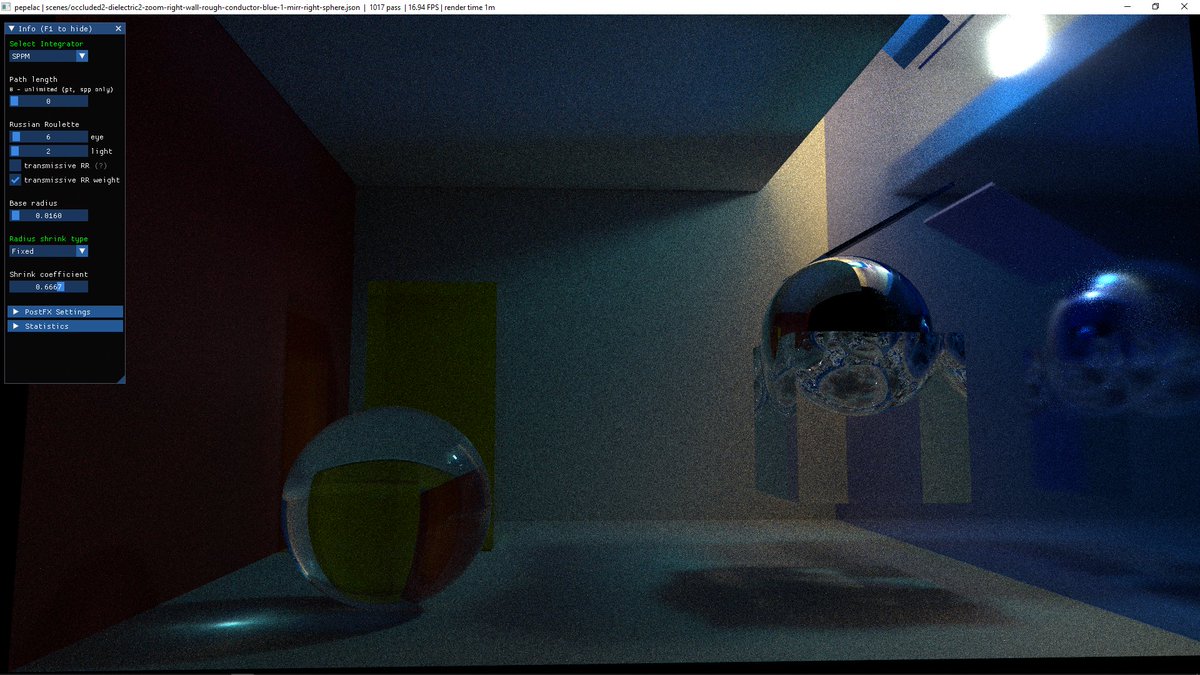Edit the Shrink coefficient value 0.6667
Image resolution: width=1200 pixels, height=675 pixels.
[x=48, y=287]
